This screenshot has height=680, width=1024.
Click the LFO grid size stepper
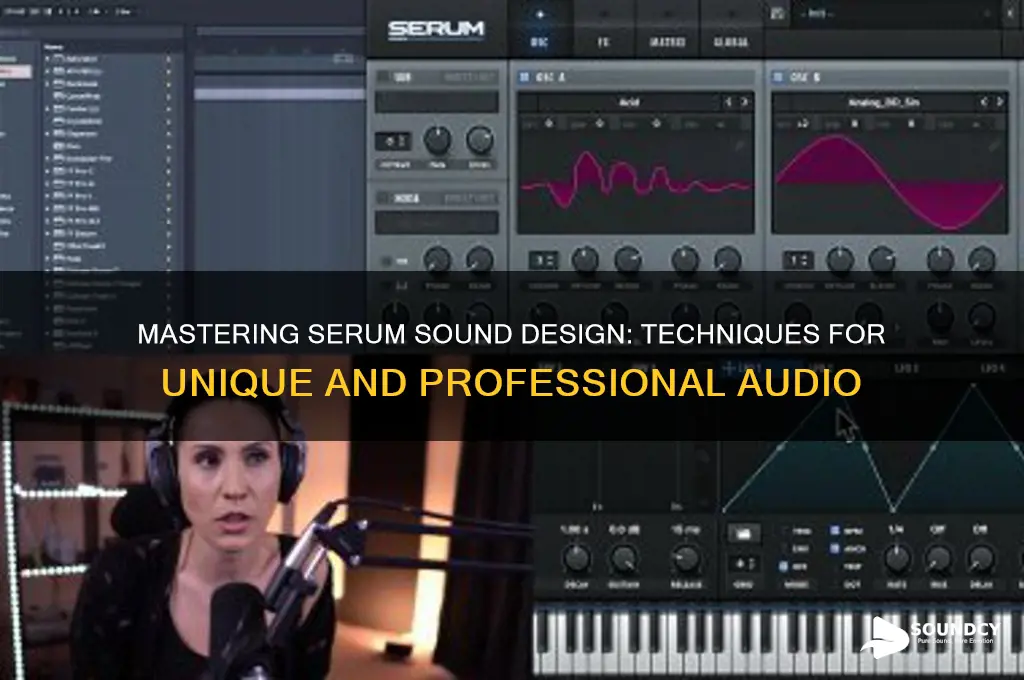click(744, 563)
